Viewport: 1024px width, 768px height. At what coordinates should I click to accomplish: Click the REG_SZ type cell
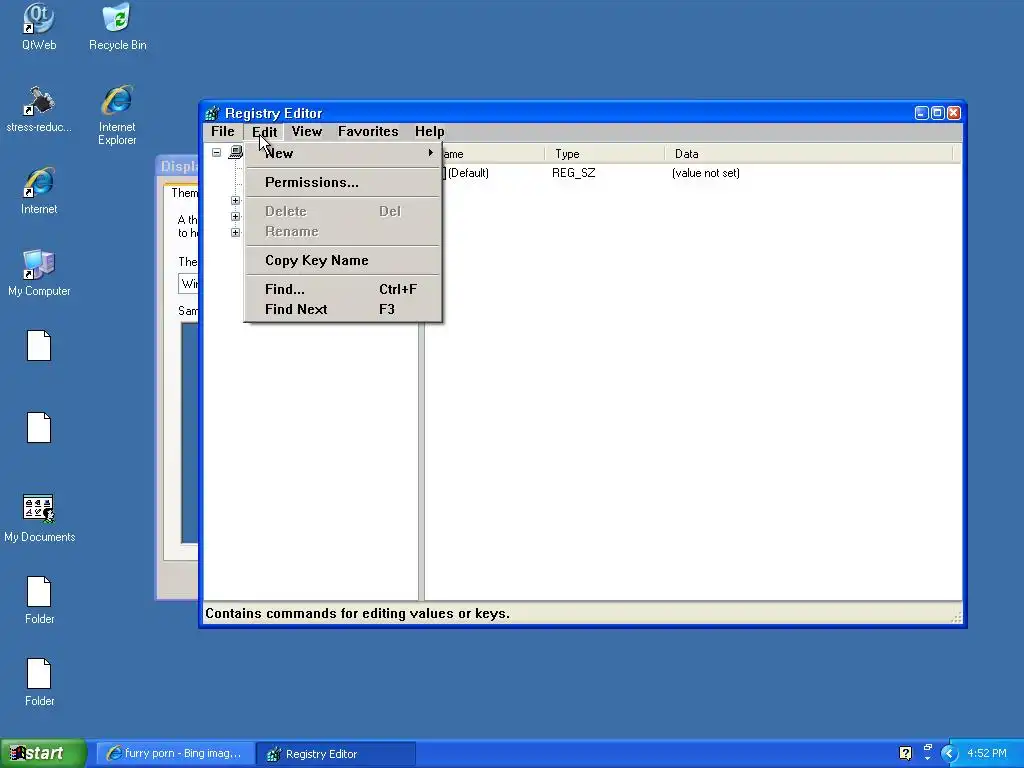click(573, 173)
